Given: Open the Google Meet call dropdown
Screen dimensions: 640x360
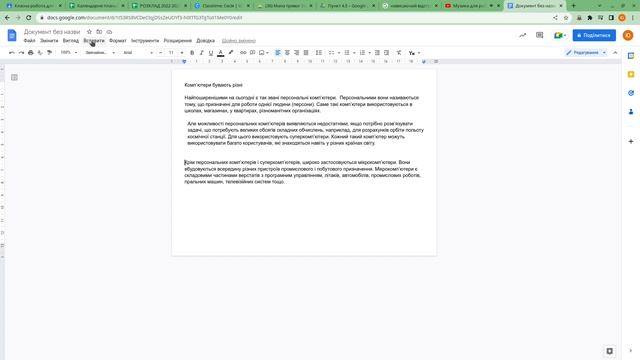Looking at the screenshot, I should click(560, 36).
